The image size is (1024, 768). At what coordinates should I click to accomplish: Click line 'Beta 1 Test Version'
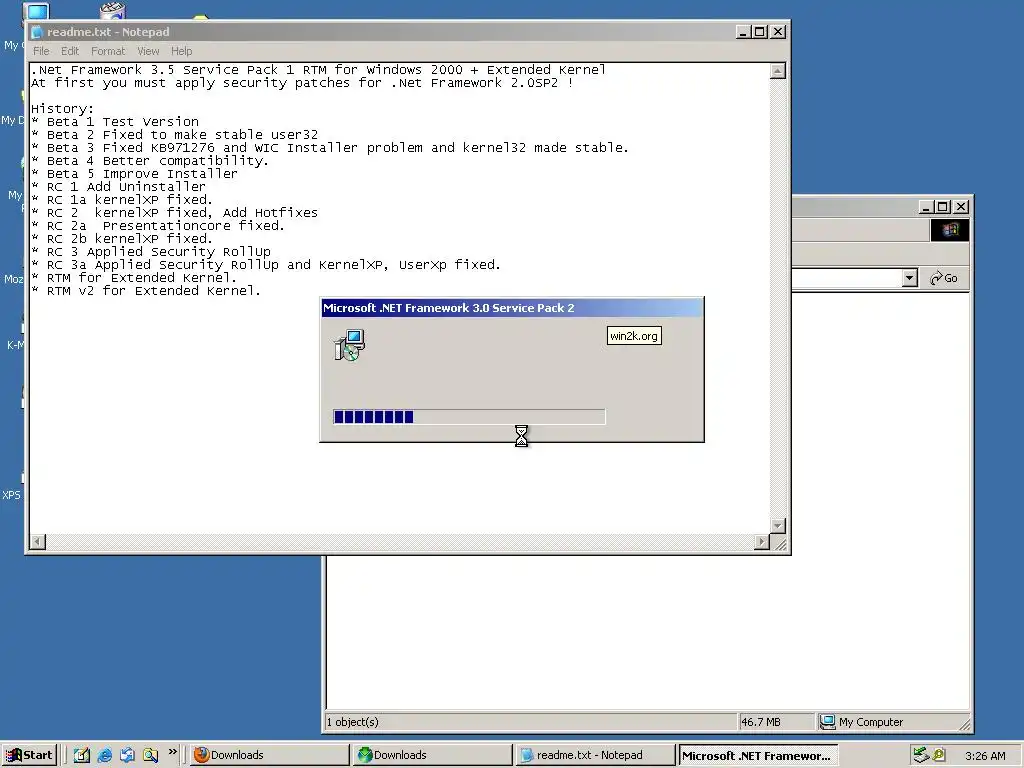click(x=115, y=121)
